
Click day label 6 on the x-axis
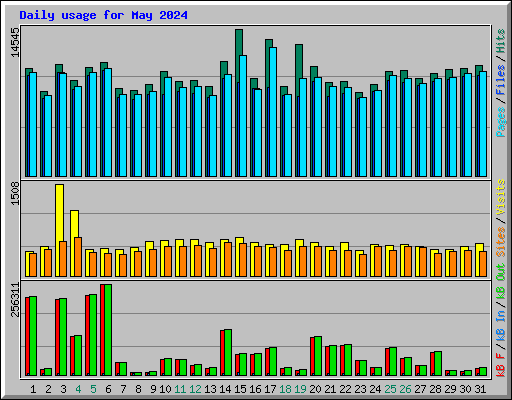pos(108,389)
